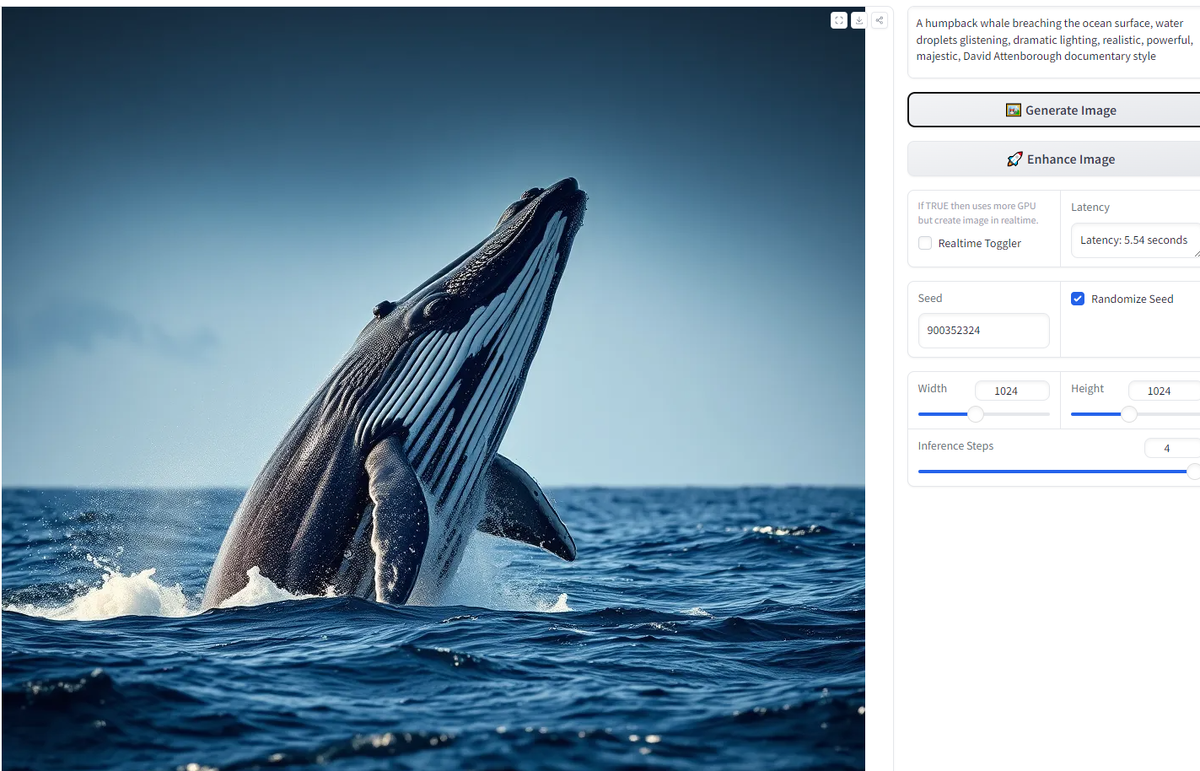Download the generated whale image

(859, 20)
